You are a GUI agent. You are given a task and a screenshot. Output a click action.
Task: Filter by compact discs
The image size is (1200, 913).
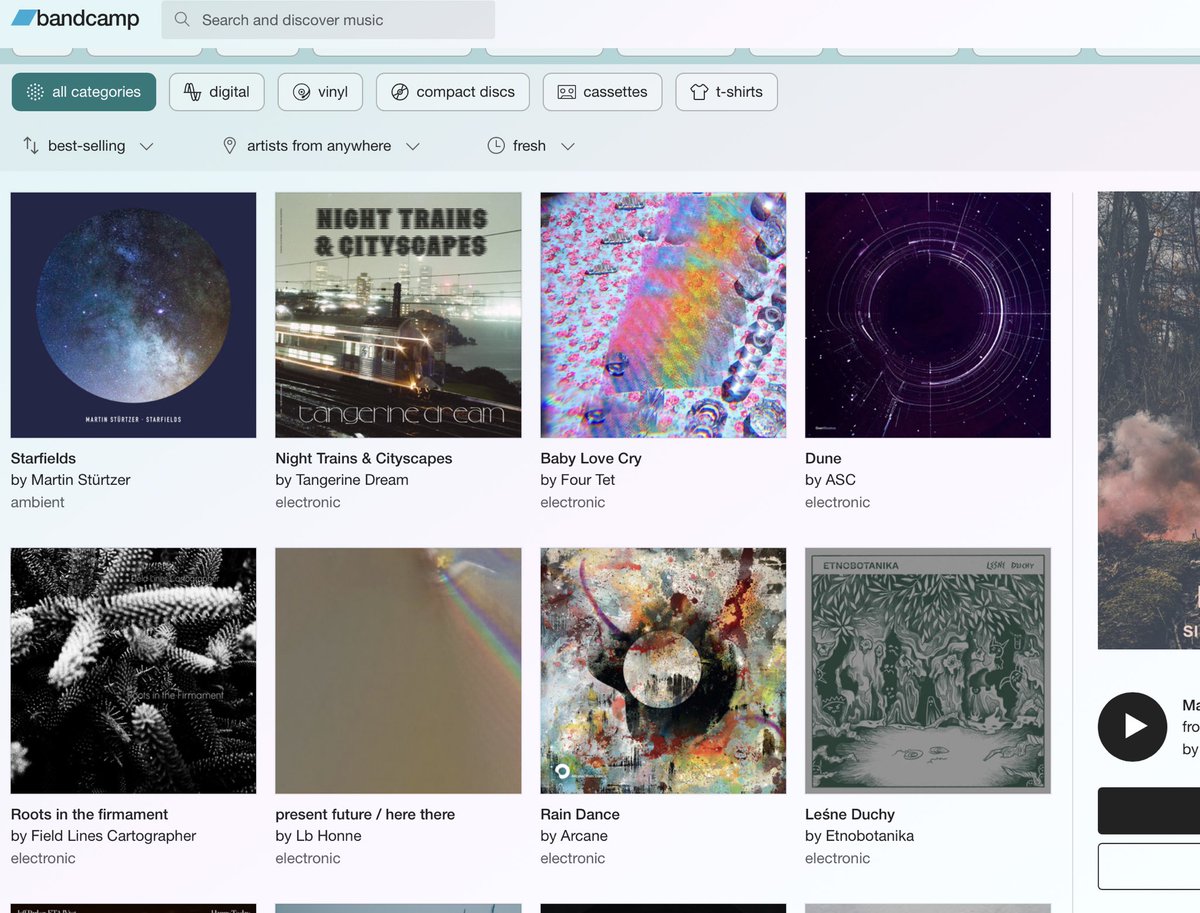point(453,92)
